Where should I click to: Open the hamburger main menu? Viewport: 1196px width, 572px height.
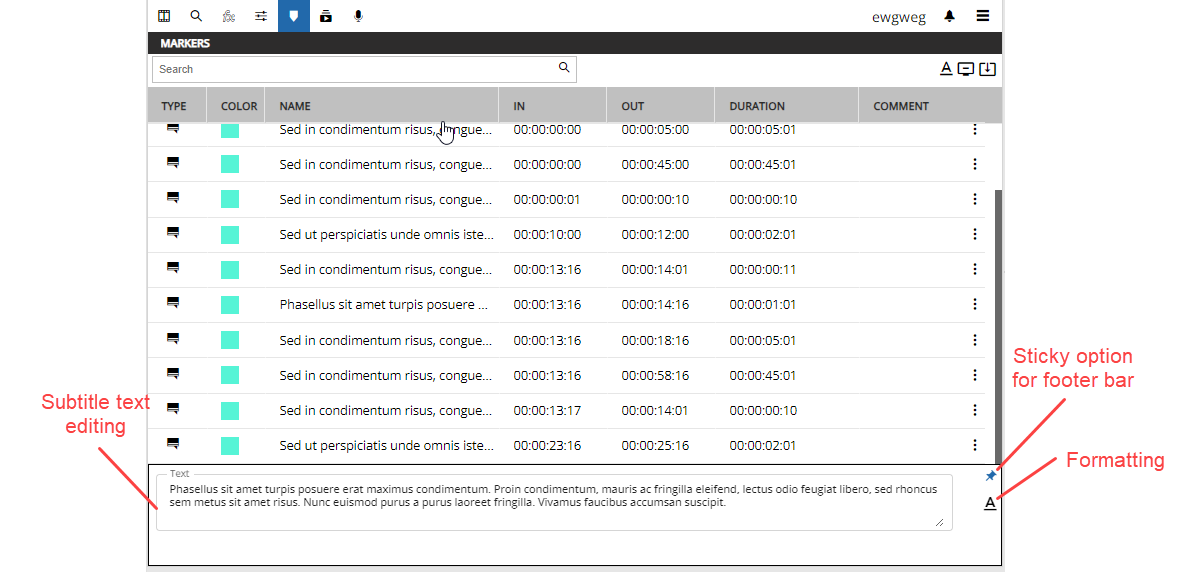pyautogui.click(x=983, y=16)
